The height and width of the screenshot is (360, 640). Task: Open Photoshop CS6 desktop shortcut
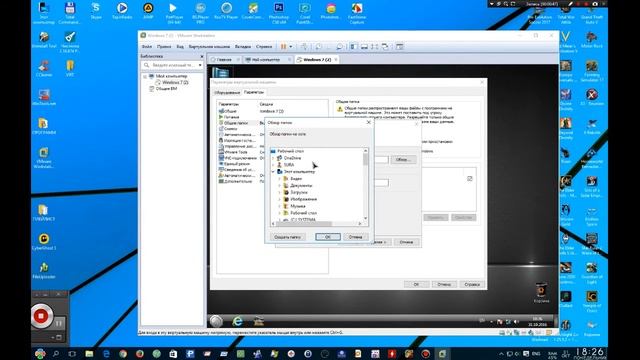point(279,12)
